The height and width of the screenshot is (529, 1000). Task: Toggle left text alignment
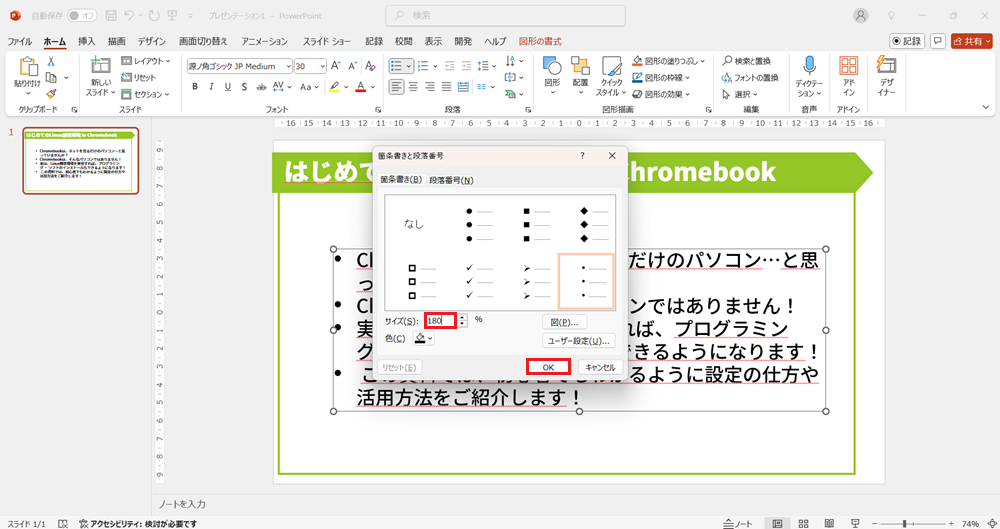397,87
